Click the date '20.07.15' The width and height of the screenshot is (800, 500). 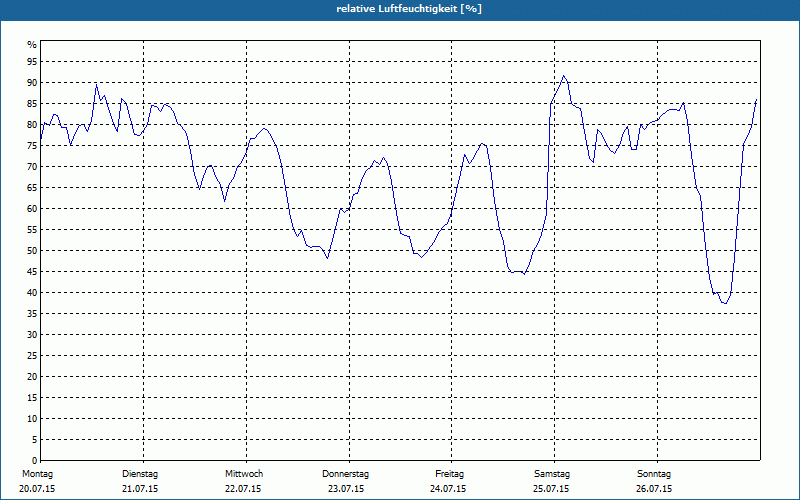pyautogui.click(x=37, y=489)
